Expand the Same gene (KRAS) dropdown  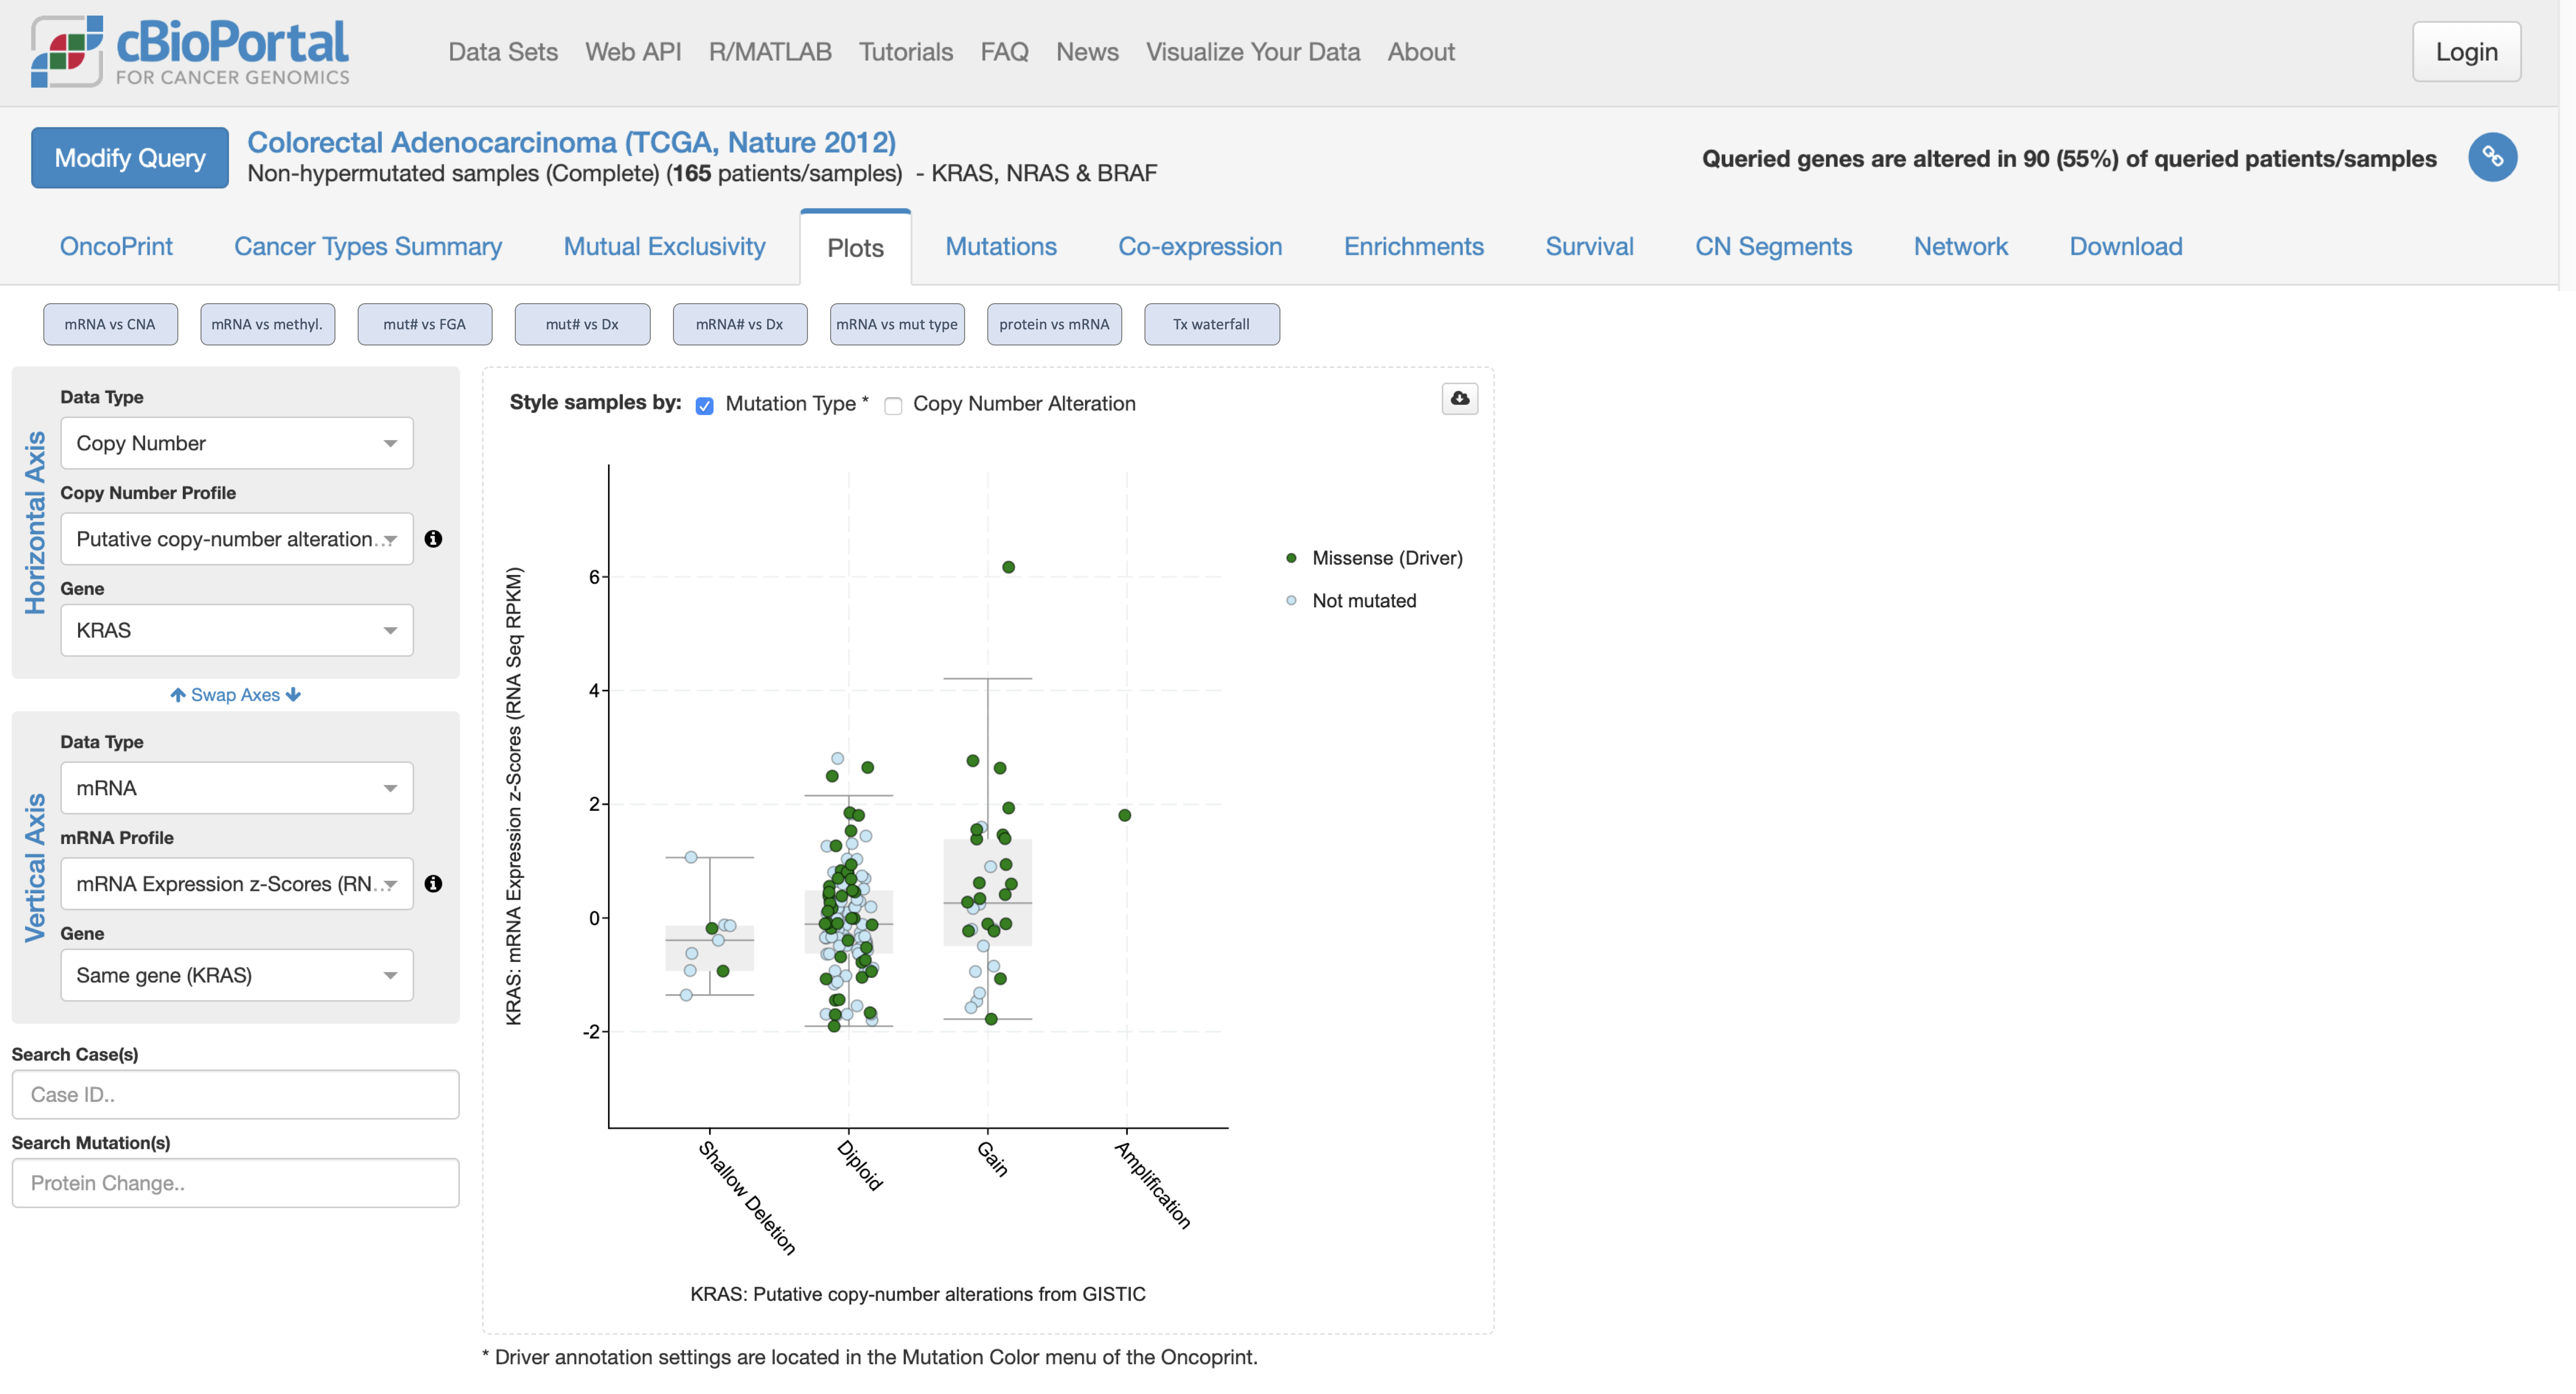click(237, 975)
